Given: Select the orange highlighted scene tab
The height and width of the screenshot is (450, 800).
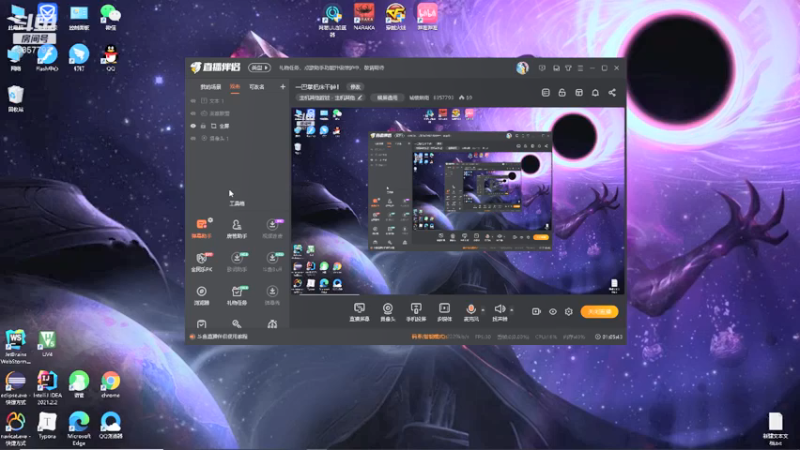Looking at the screenshot, I should point(235,87).
